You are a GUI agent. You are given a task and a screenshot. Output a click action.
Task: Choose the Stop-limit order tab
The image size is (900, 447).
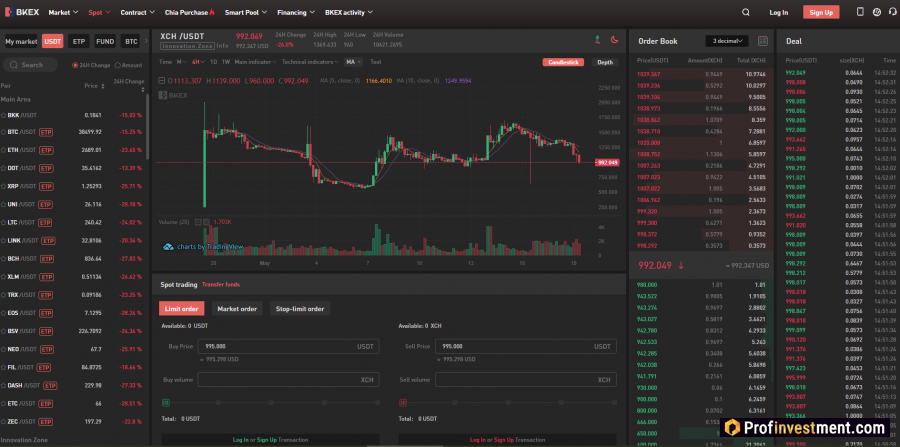coord(300,309)
